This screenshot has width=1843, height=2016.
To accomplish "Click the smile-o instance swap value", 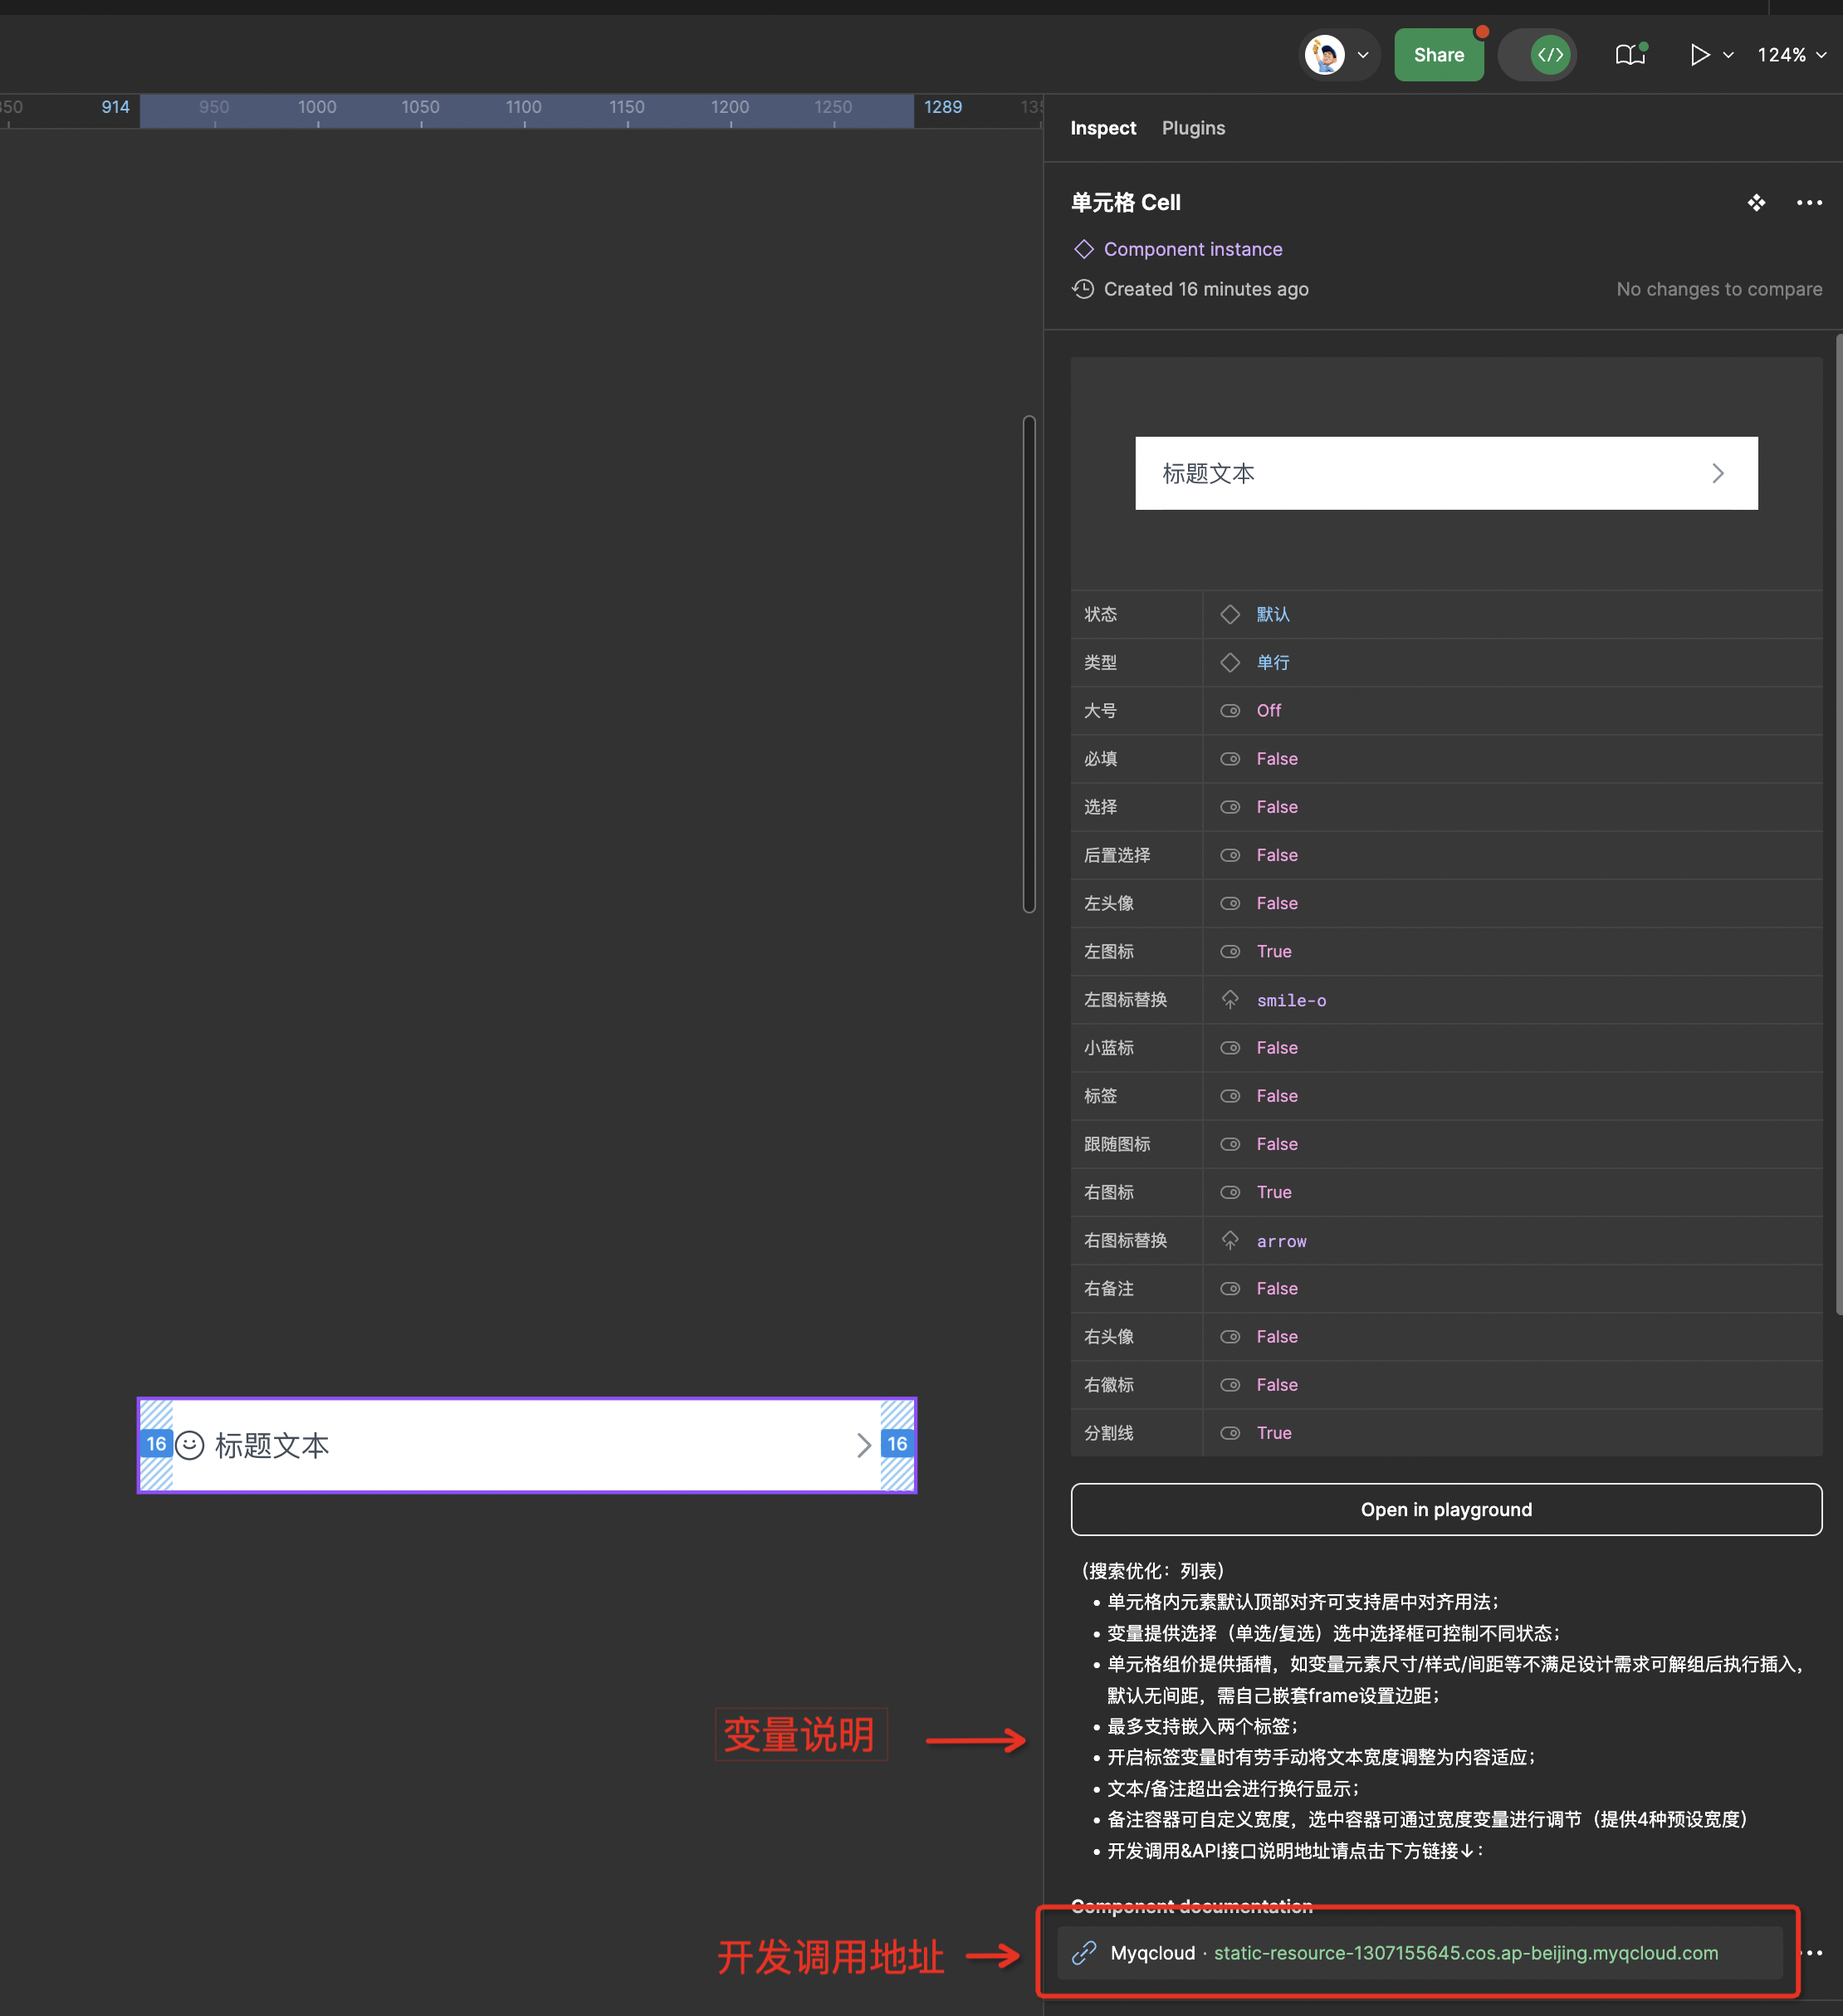I will [x=1291, y=1000].
